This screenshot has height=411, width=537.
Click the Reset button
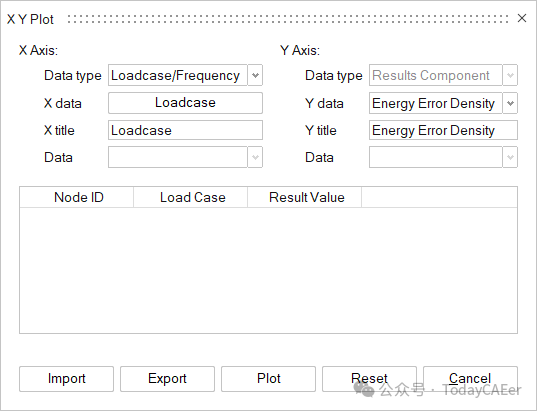[369, 379]
